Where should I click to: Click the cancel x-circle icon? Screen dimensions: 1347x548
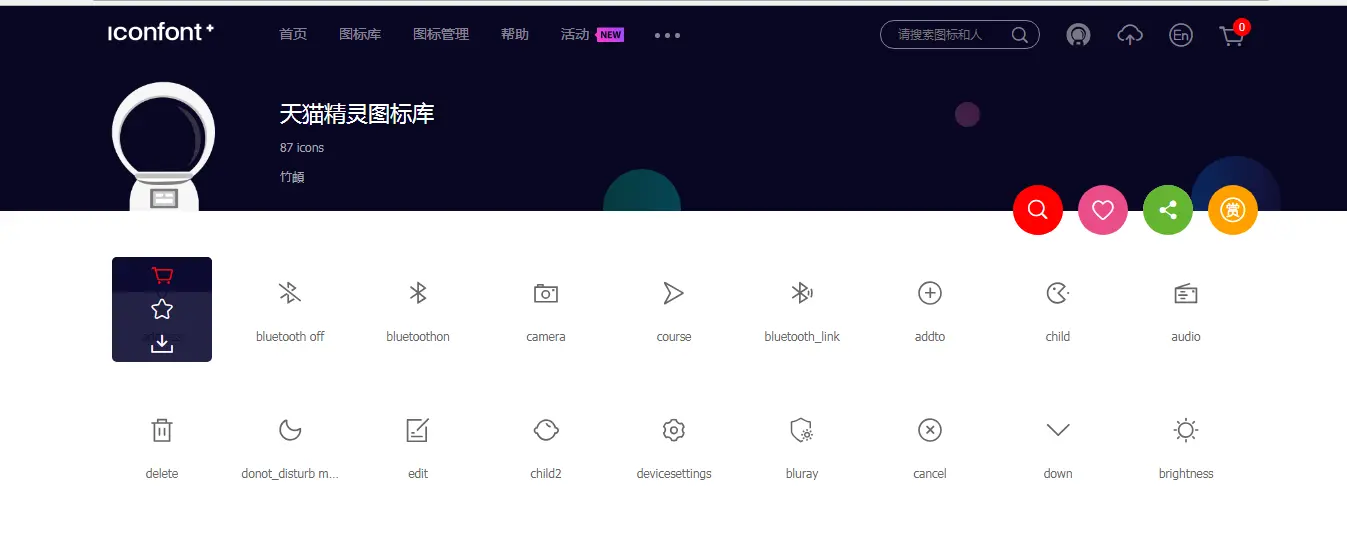[x=930, y=430]
